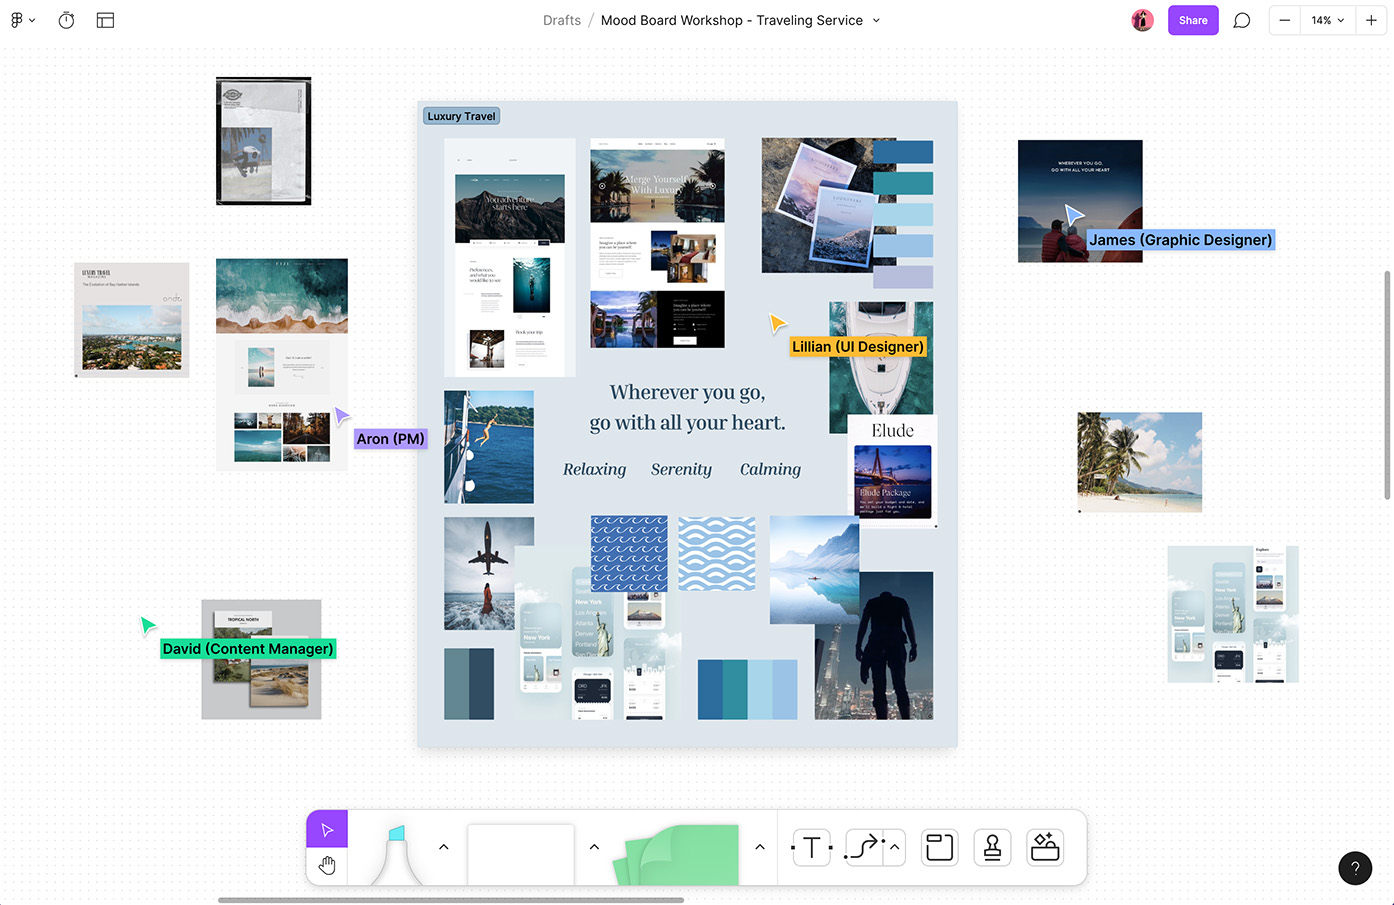The image size is (1394, 905).
Task: Expand the shapes options chevron
Action: pos(594,847)
